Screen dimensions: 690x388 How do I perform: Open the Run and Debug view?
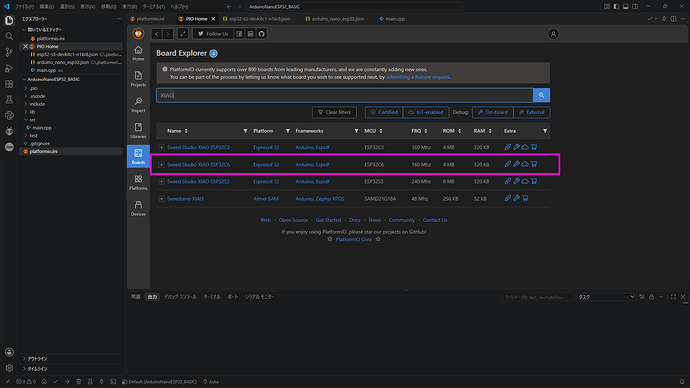tap(9, 68)
